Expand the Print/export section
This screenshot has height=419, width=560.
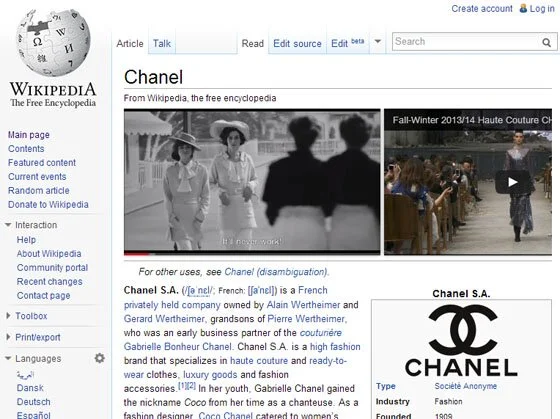tap(8, 337)
